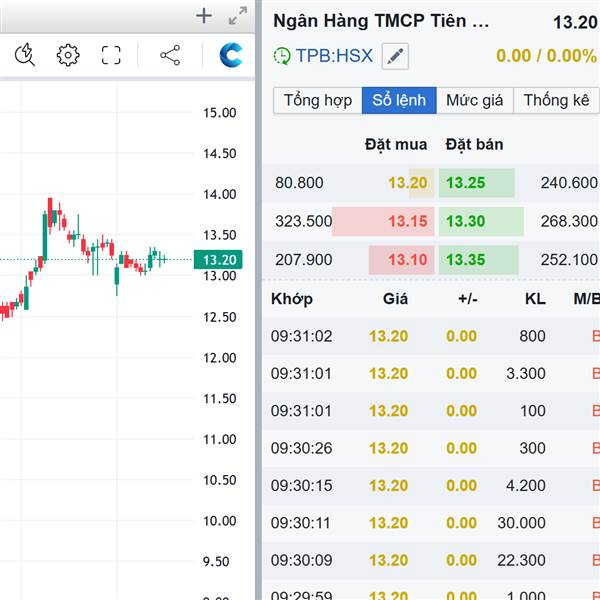Click the Giá column header
Screen dimensions: 600x600
tap(395, 299)
